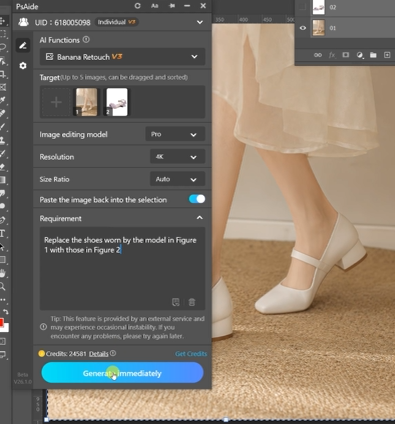The width and height of the screenshot is (395, 424).
Task: Select the Eyedropper tool
Action: point(3,100)
